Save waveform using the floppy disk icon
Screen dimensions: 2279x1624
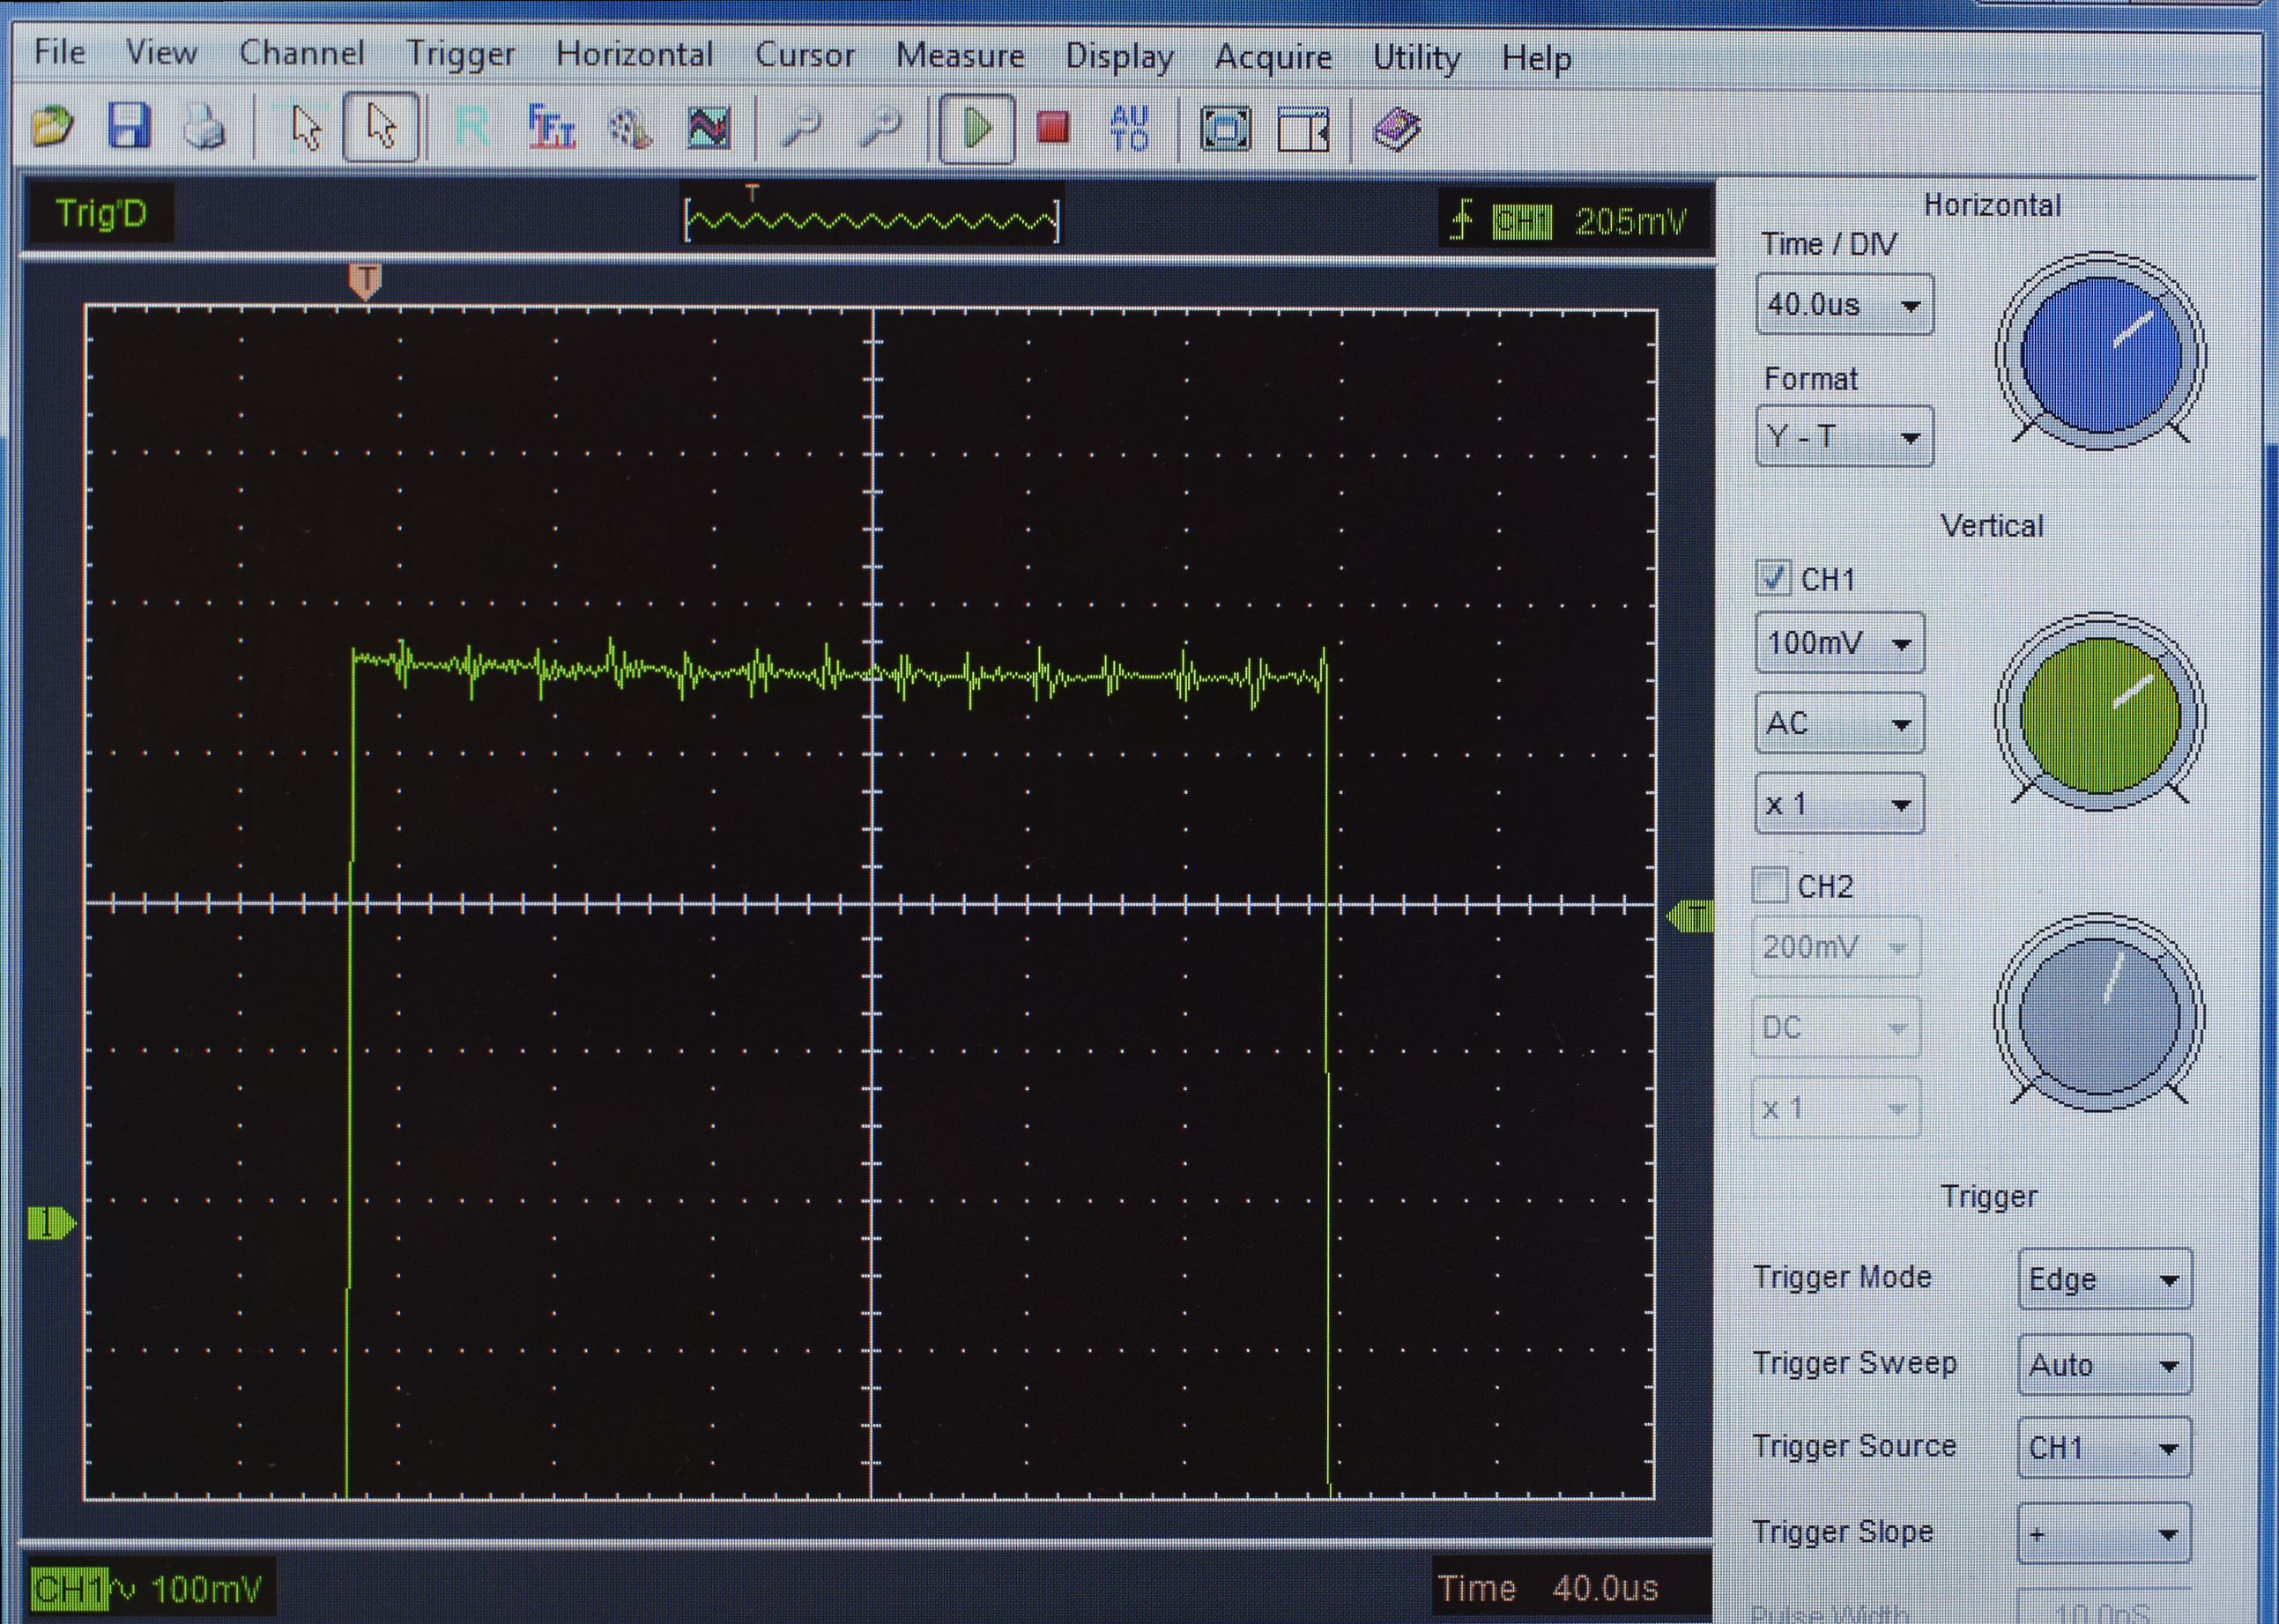click(129, 127)
